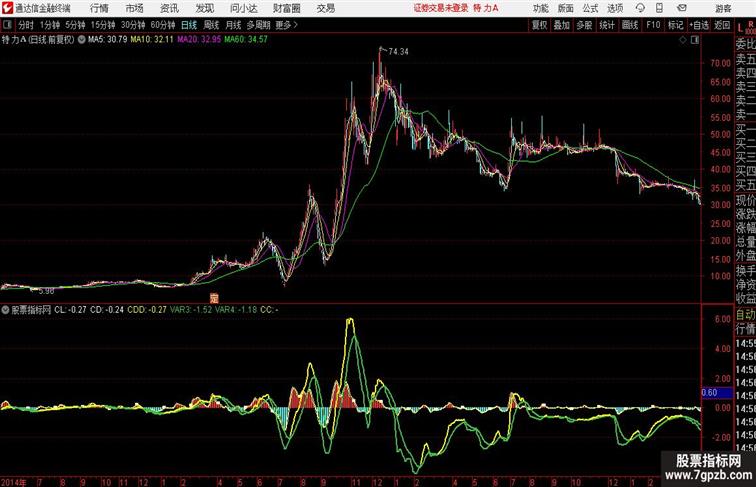
Task: Click the MA60: 34.57 label
Action: [245, 40]
